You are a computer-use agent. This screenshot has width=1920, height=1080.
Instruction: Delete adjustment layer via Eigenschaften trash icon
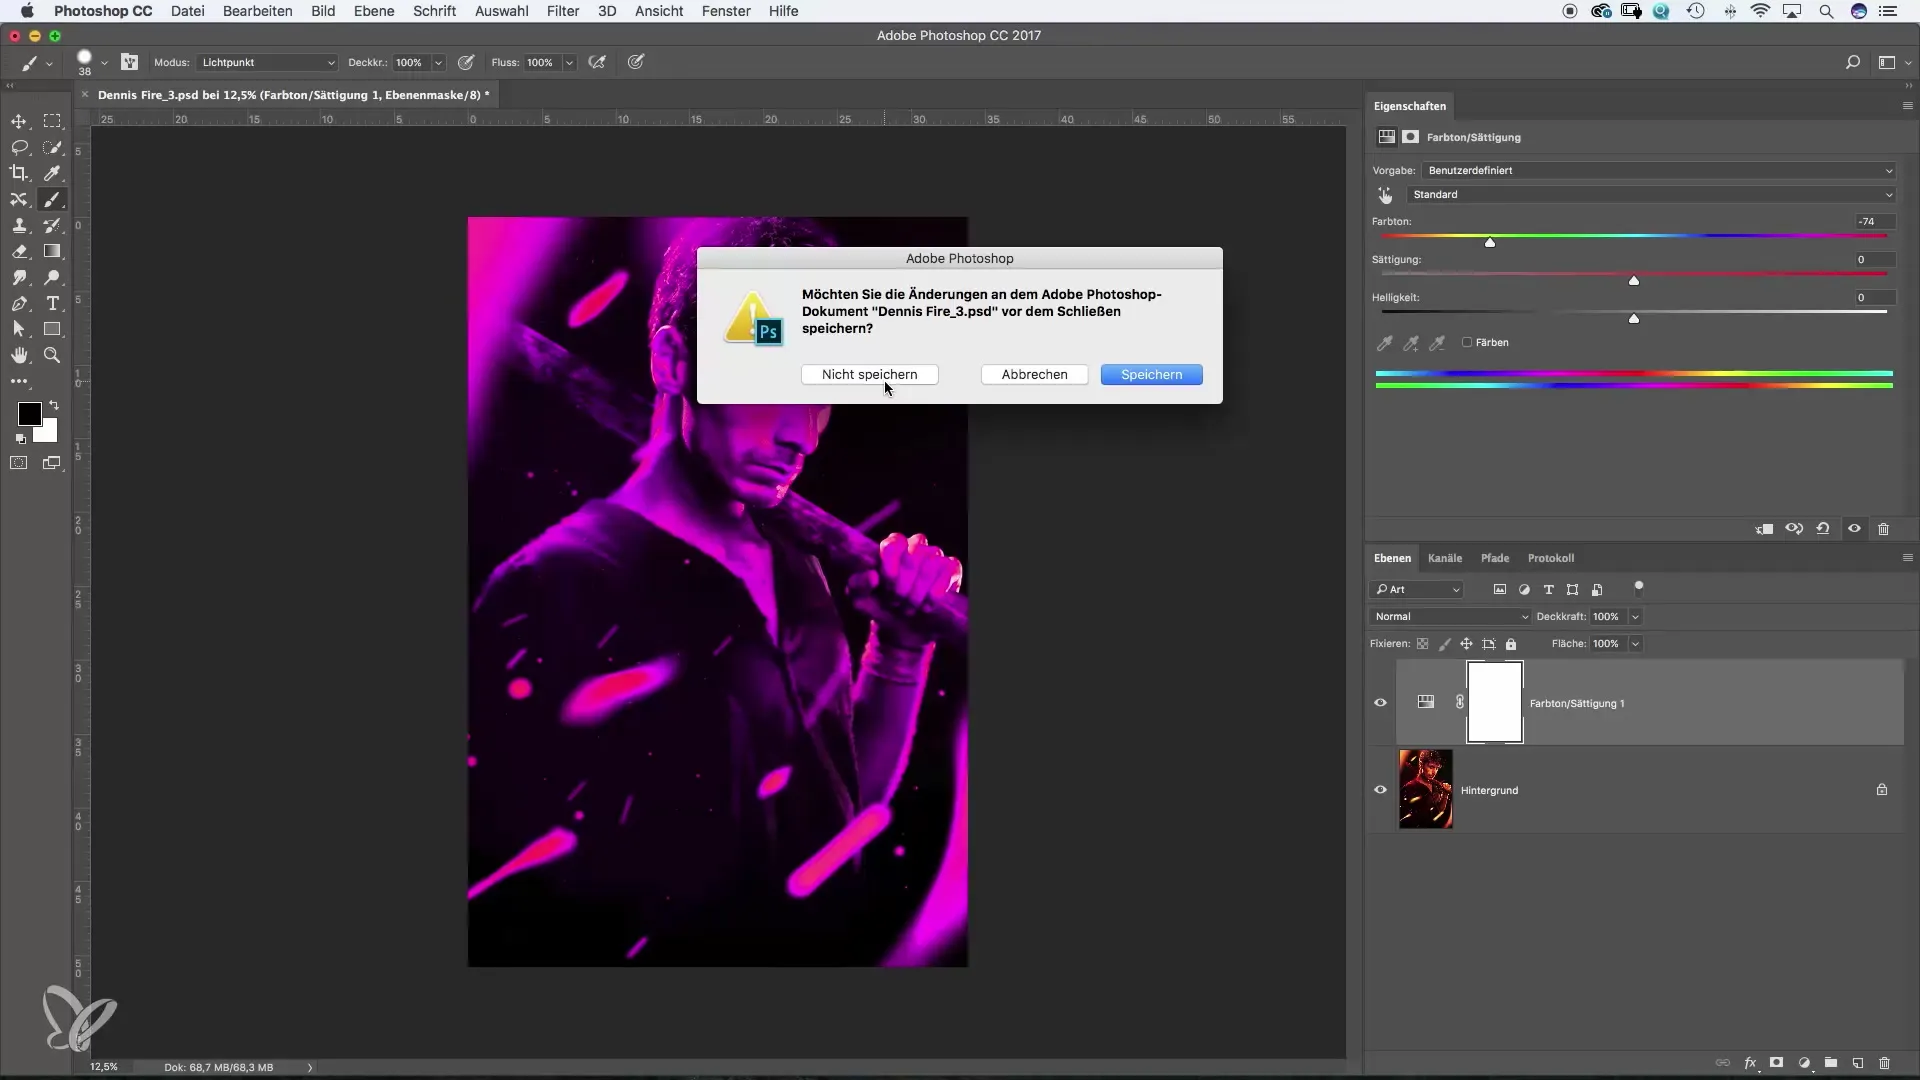pos(1884,529)
